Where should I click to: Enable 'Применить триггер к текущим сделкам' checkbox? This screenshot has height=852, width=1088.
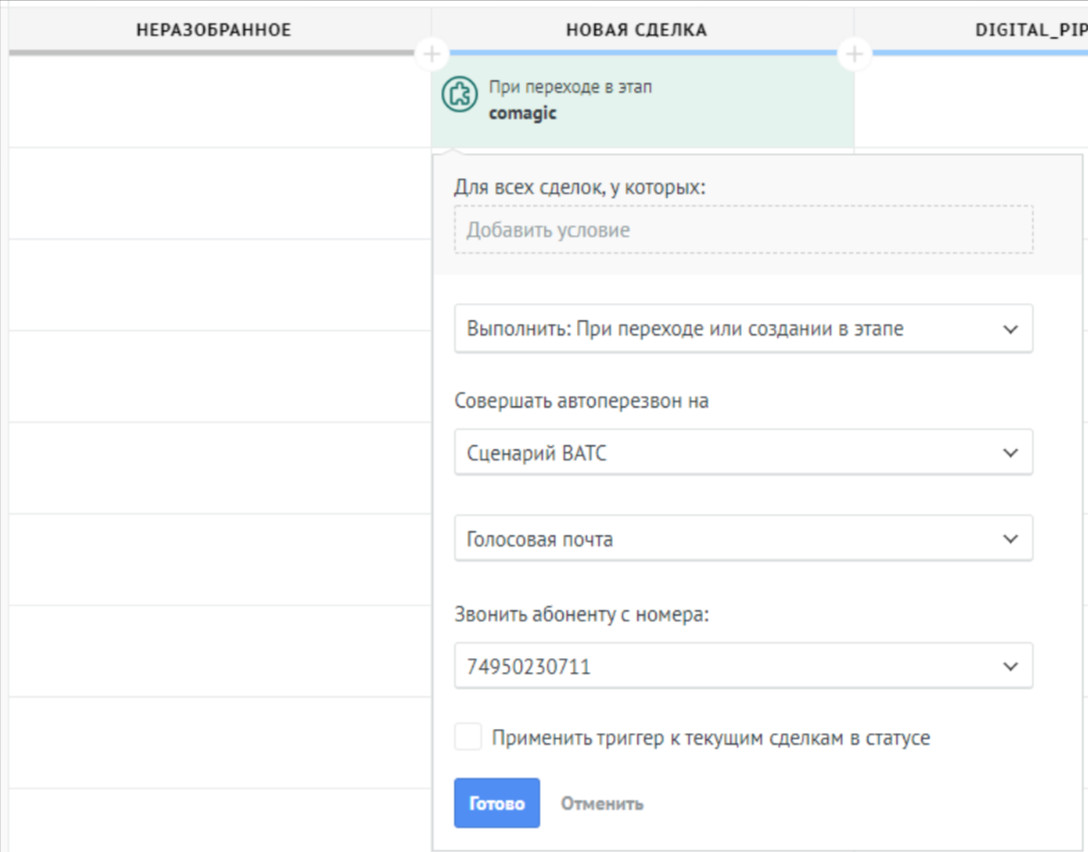coord(468,737)
